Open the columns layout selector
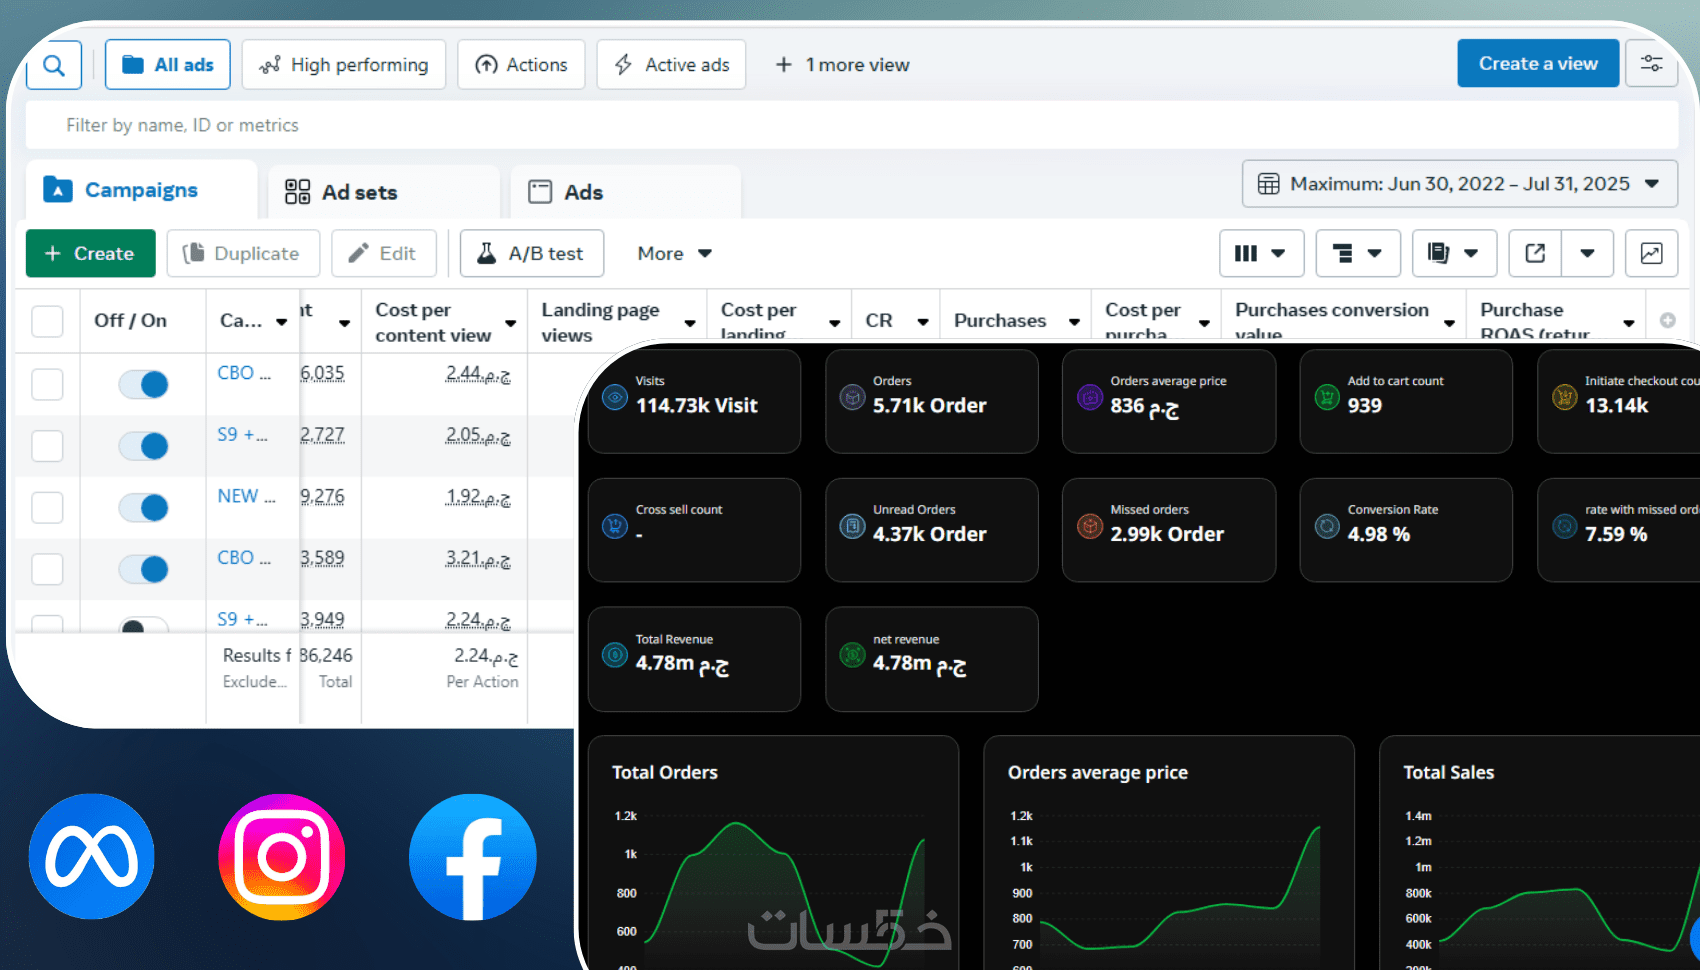1700x970 pixels. tap(1261, 253)
